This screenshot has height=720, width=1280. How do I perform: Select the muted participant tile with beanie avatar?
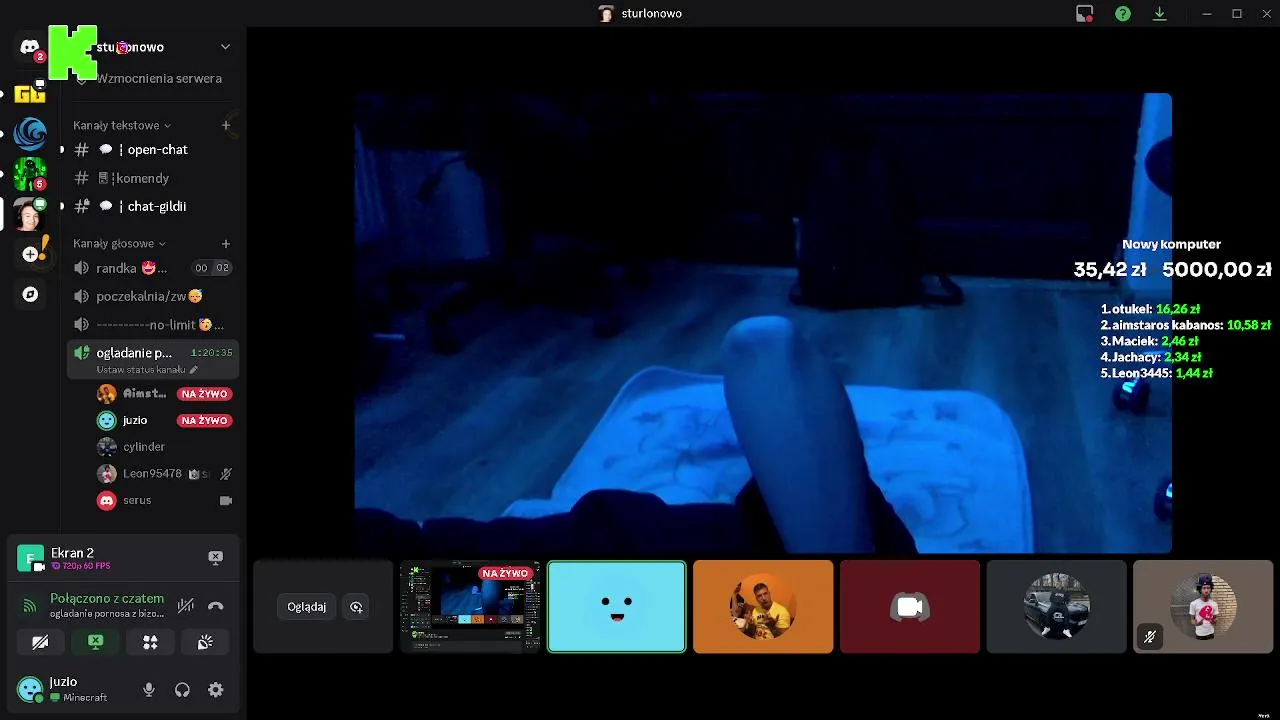tap(1203, 606)
